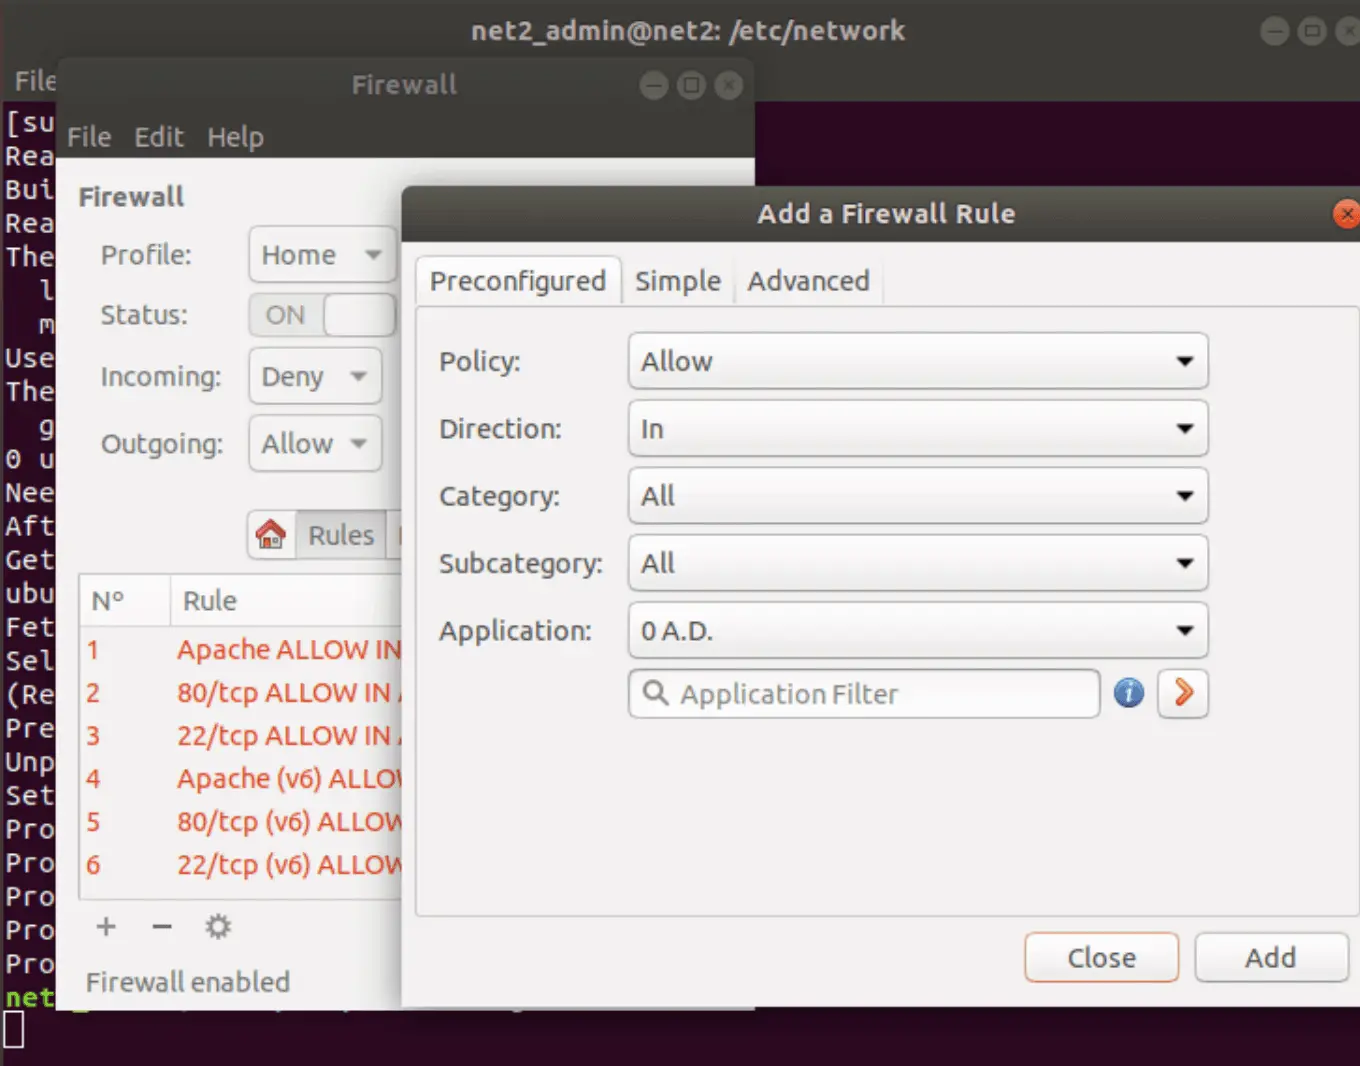
Task: Open the Rules tab in Firewall
Action: point(341,535)
